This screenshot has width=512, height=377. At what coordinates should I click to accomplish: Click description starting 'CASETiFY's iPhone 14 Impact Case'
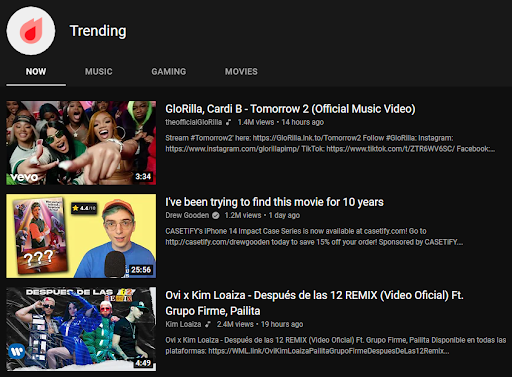click(314, 237)
